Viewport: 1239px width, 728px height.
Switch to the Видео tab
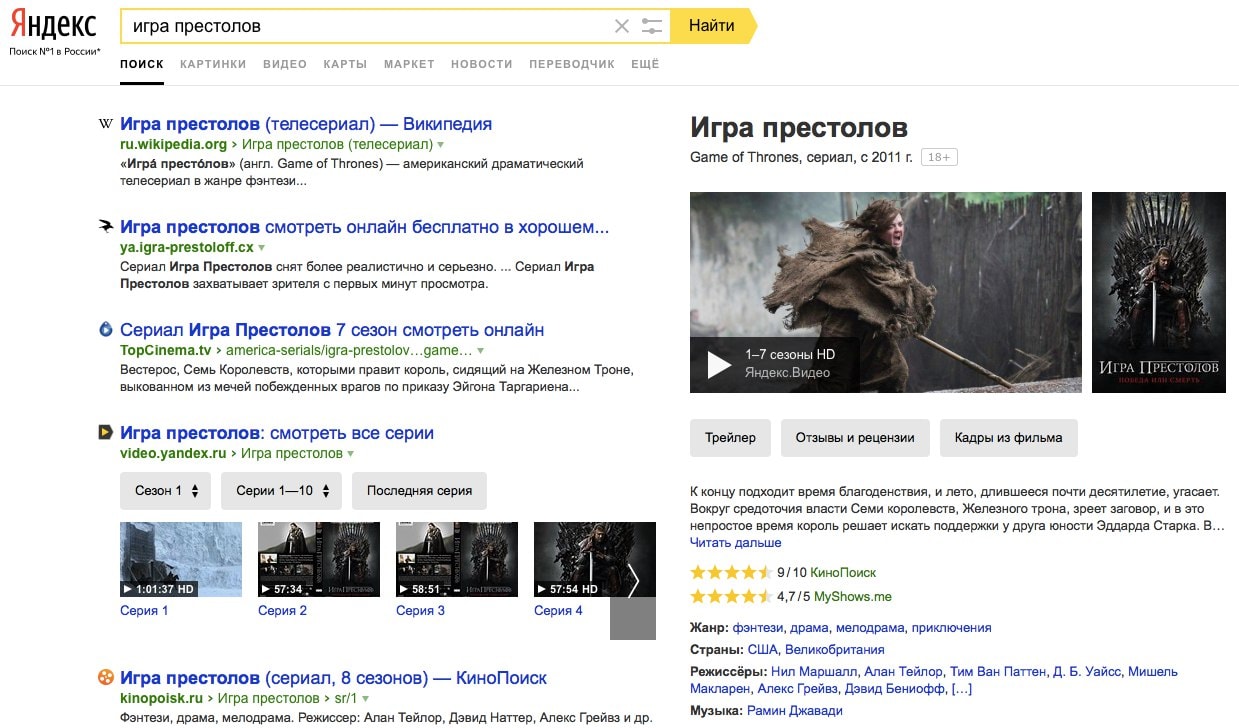click(x=285, y=64)
